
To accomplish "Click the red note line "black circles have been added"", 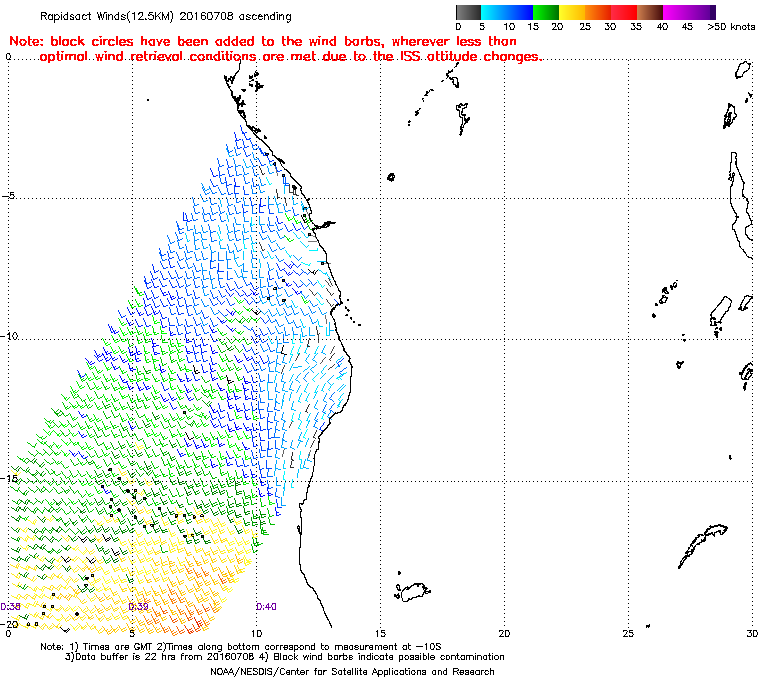I will click(x=263, y=41).
